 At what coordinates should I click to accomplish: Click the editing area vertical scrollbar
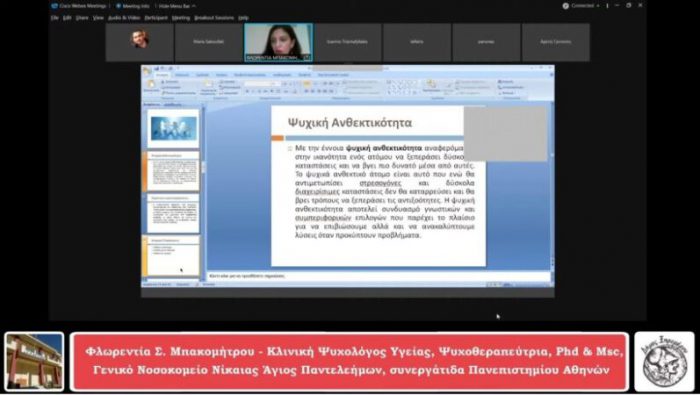pos(552,185)
